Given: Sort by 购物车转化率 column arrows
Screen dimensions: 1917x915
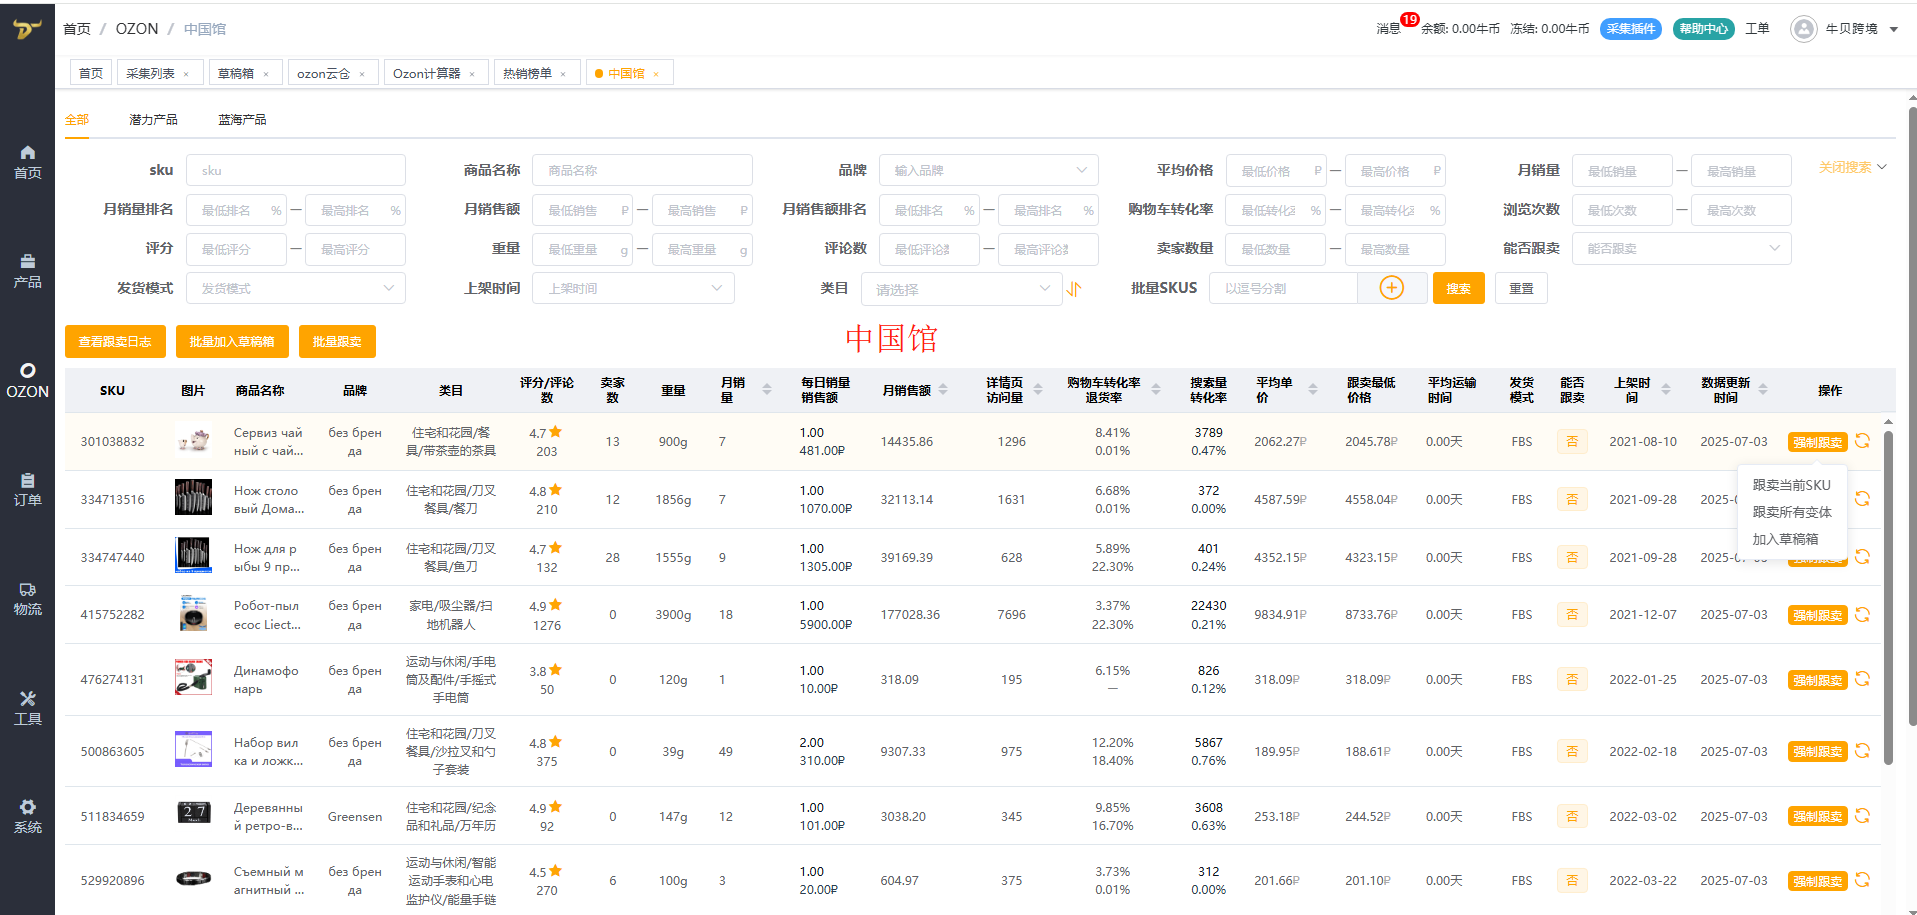Looking at the screenshot, I should pyautogui.click(x=1156, y=390).
